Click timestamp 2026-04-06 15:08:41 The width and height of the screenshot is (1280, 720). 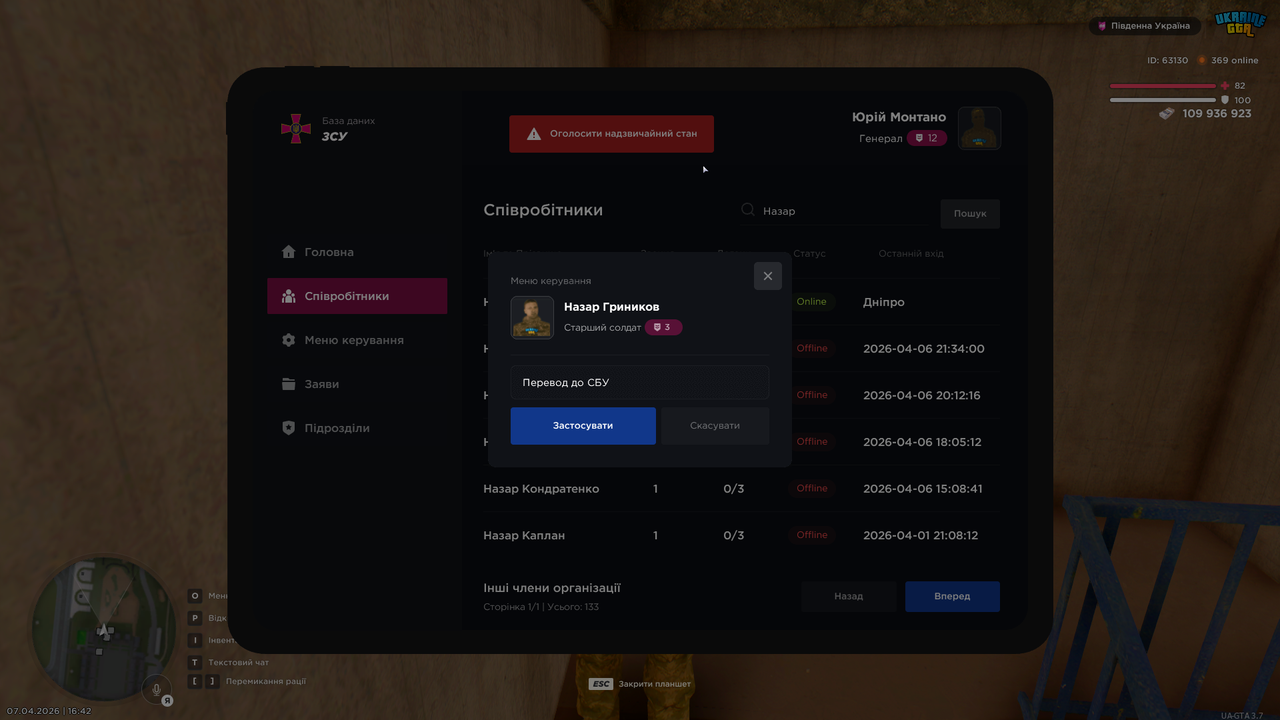click(x=923, y=489)
